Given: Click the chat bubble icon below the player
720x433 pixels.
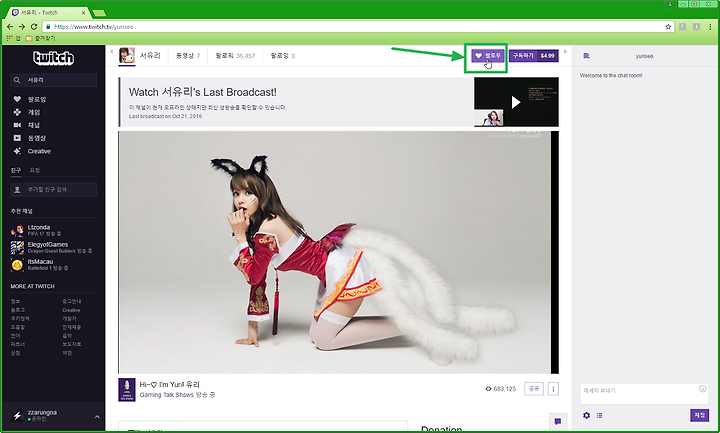Looking at the screenshot, I should click(x=558, y=421).
